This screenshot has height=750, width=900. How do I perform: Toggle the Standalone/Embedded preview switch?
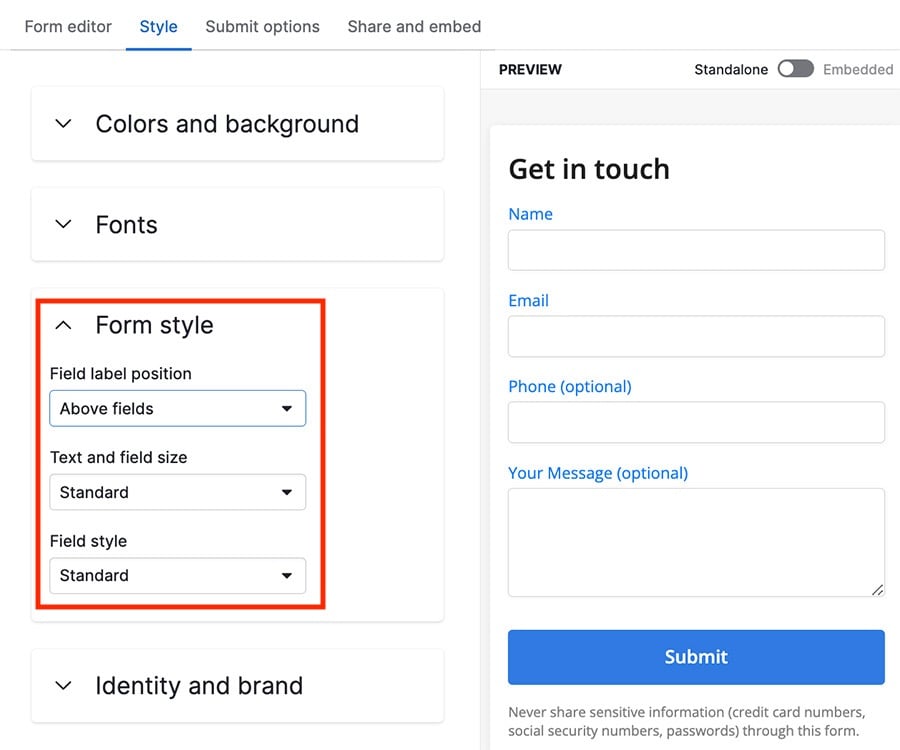(795, 69)
